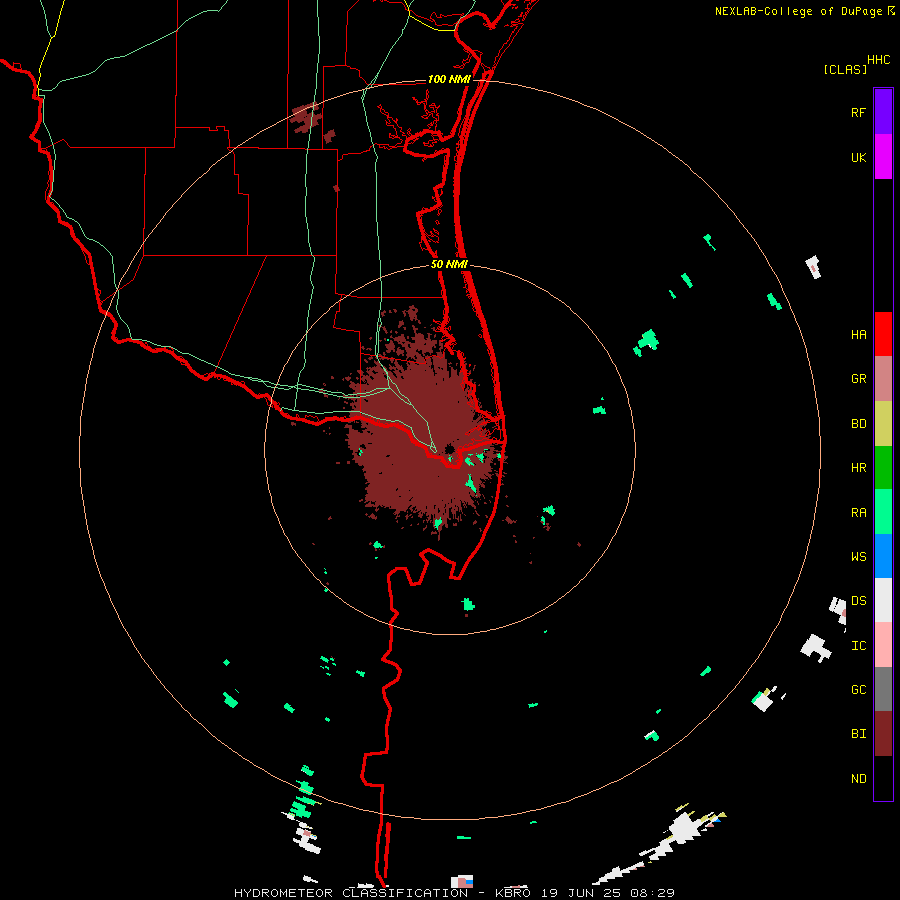The image size is (900, 900).
Task: Click the 50 NMI range ring label
Action: tap(449, 264)
